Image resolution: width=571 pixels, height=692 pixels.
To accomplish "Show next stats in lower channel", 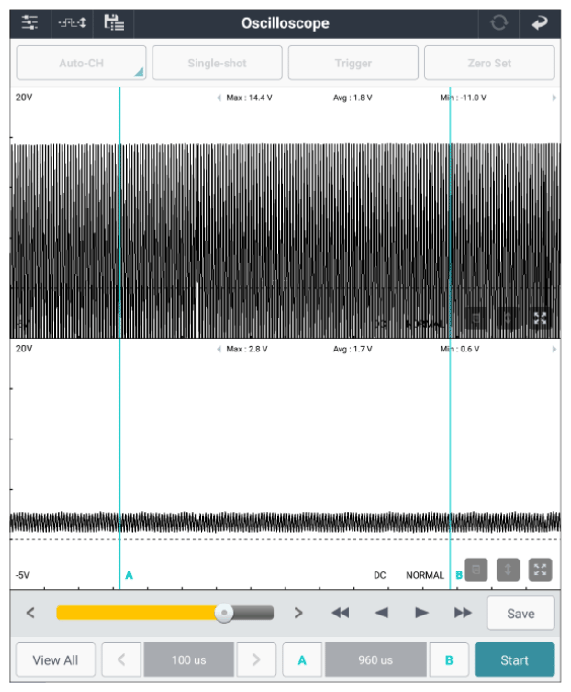I will coord(554,349).
